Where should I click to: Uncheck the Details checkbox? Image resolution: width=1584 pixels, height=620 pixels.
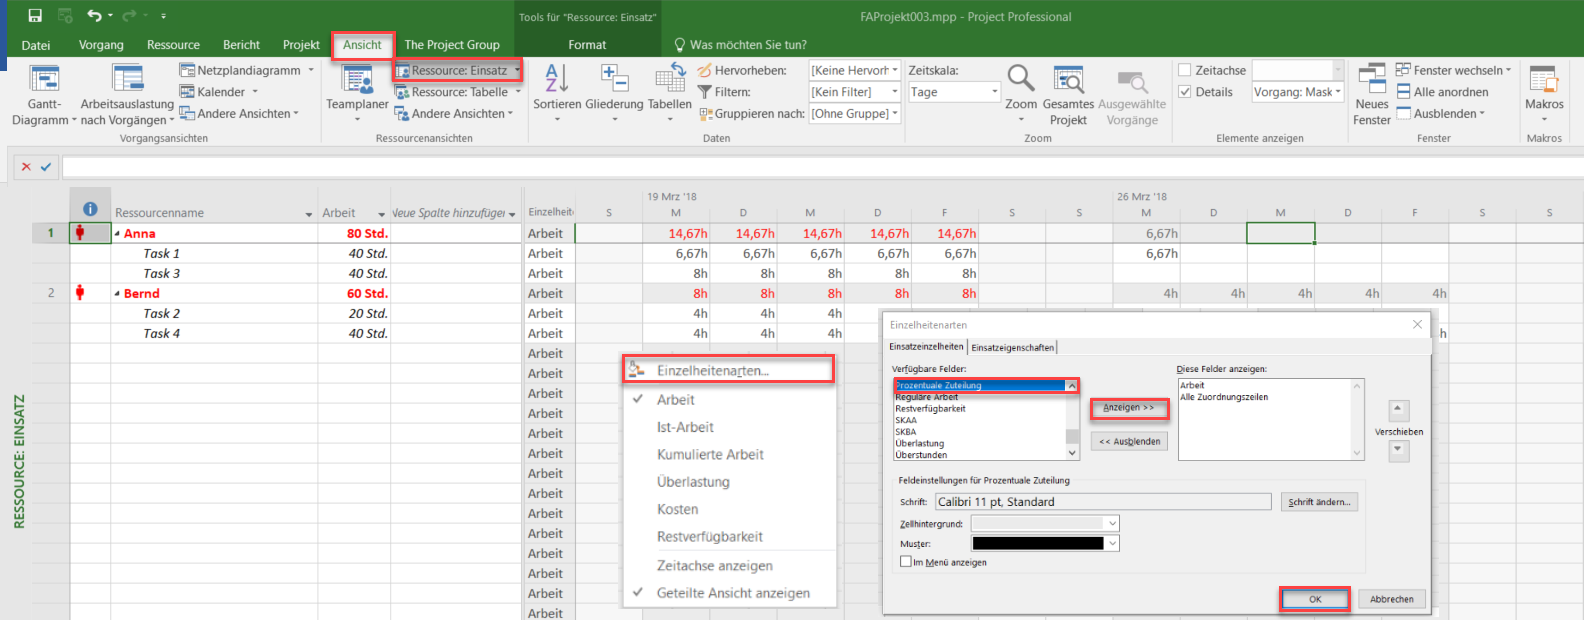tap(1185, 92)
